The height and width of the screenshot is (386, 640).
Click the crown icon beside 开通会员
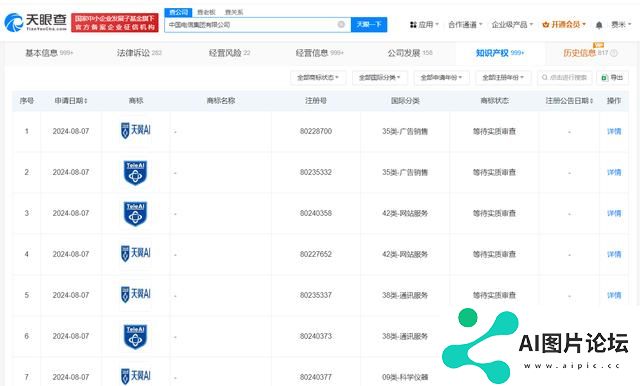[x=545, y=24]
